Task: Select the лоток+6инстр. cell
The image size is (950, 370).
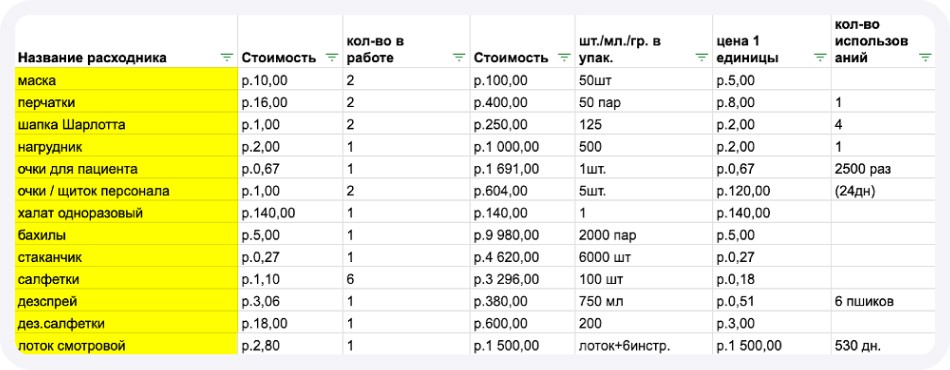Action: [643, 346]
